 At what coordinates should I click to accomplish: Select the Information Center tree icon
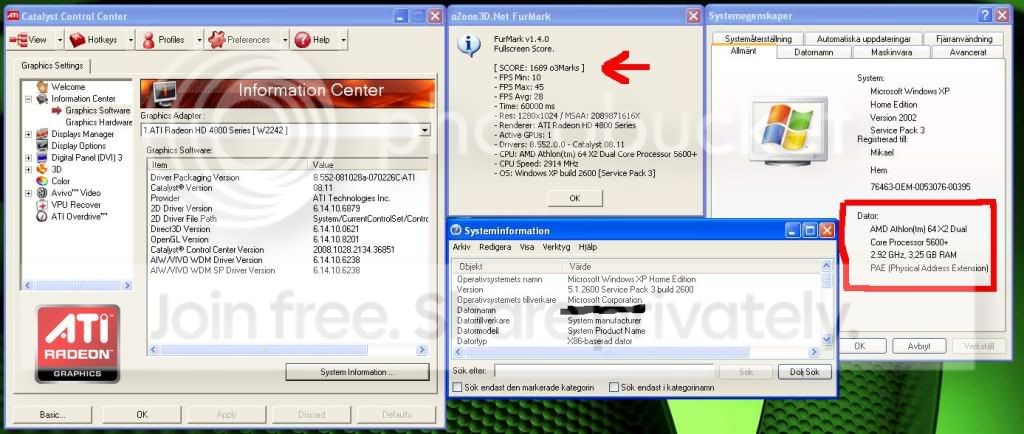click(42, 99)
